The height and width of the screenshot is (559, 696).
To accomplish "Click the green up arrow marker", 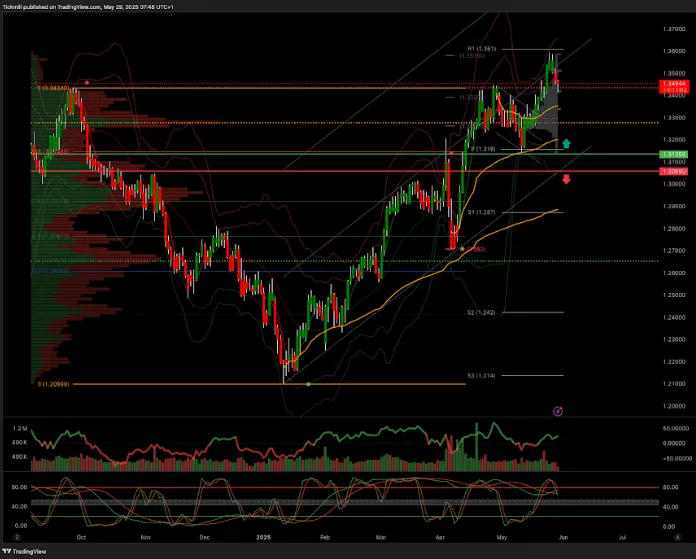I will click(x=566, y=144).
